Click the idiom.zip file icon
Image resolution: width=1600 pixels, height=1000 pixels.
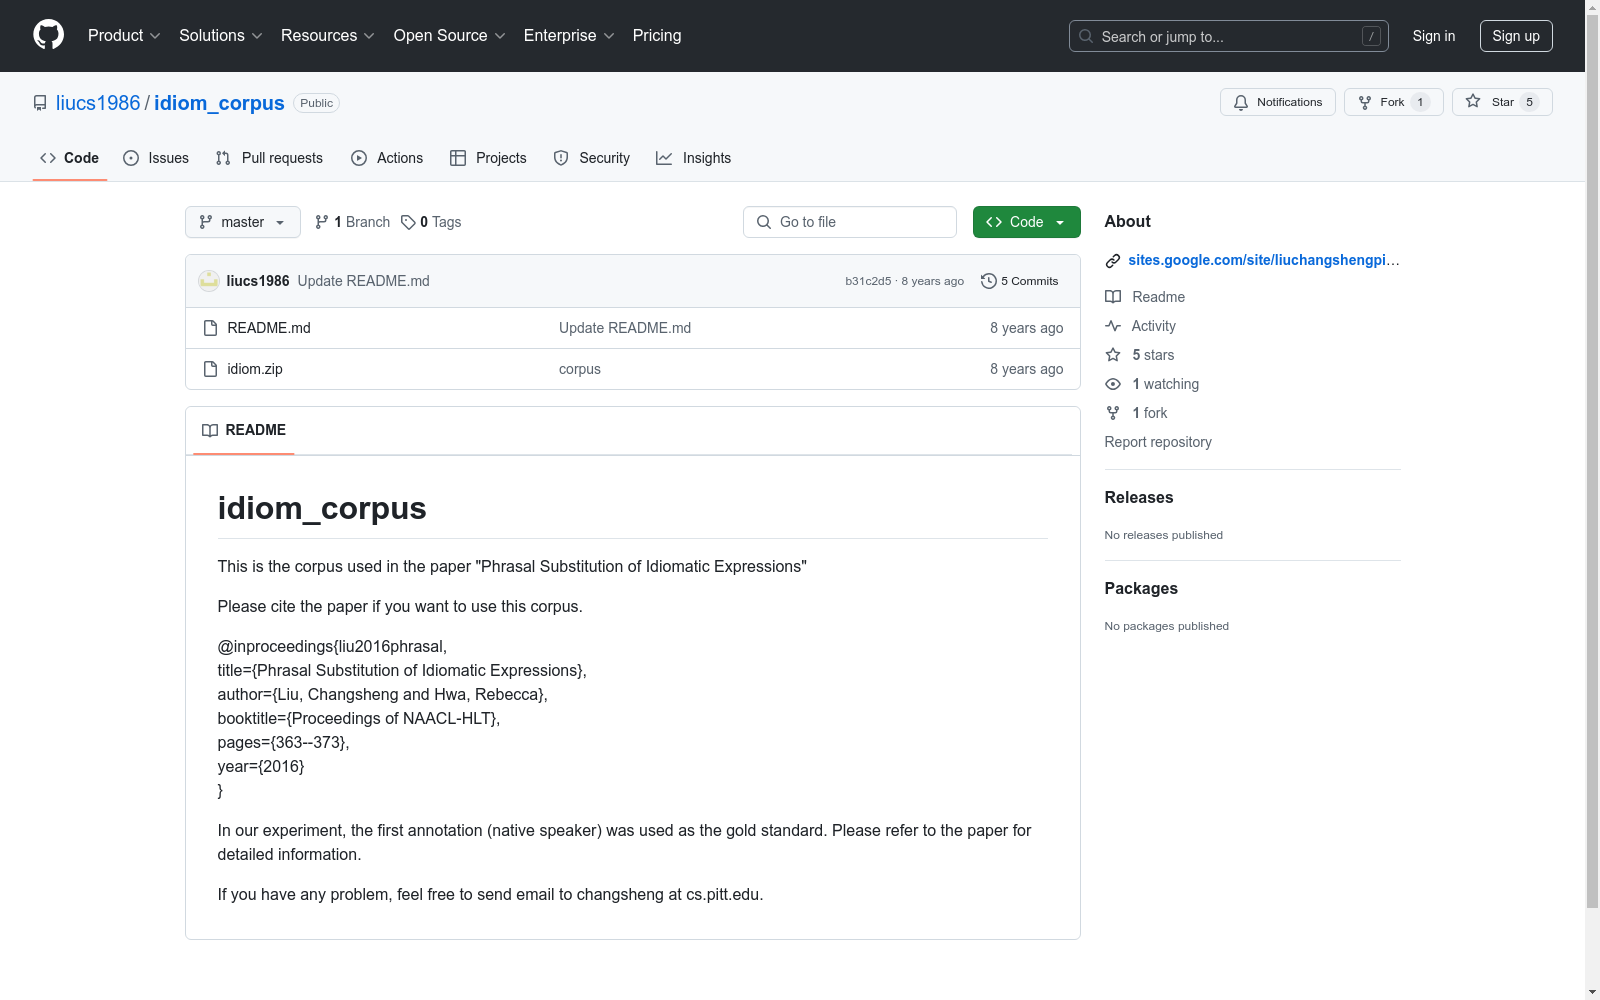click(x=210, y=369)
